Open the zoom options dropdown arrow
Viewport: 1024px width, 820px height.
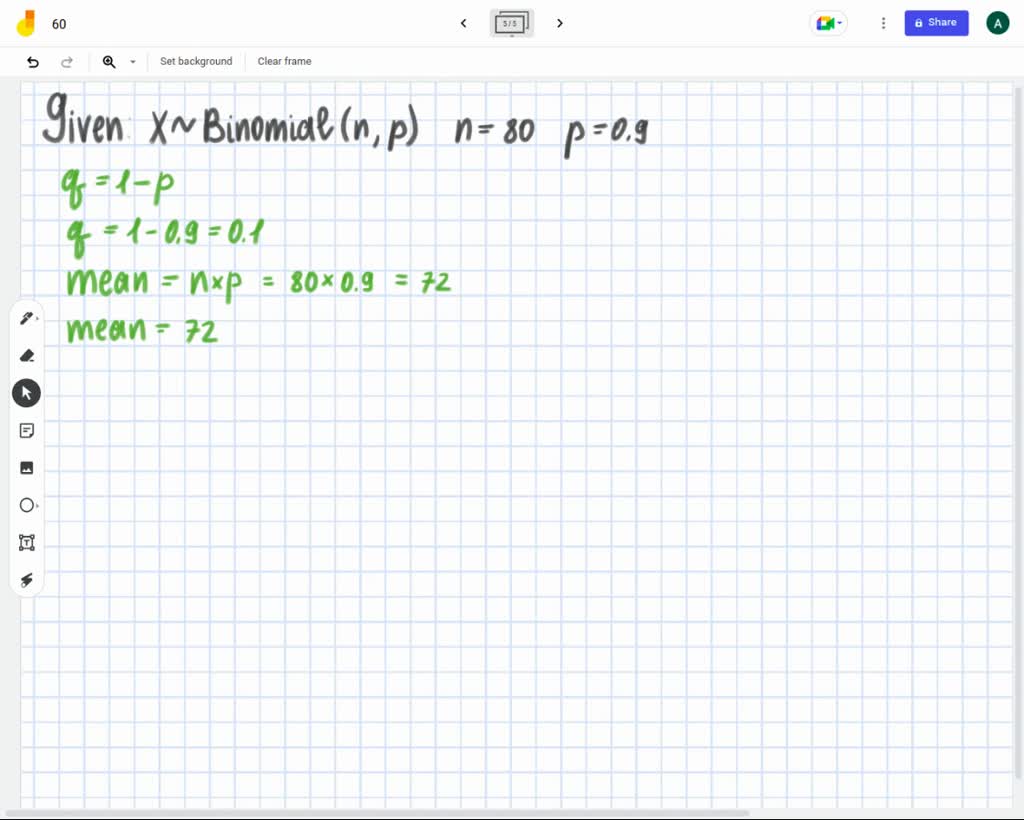(x=132, y=61)
